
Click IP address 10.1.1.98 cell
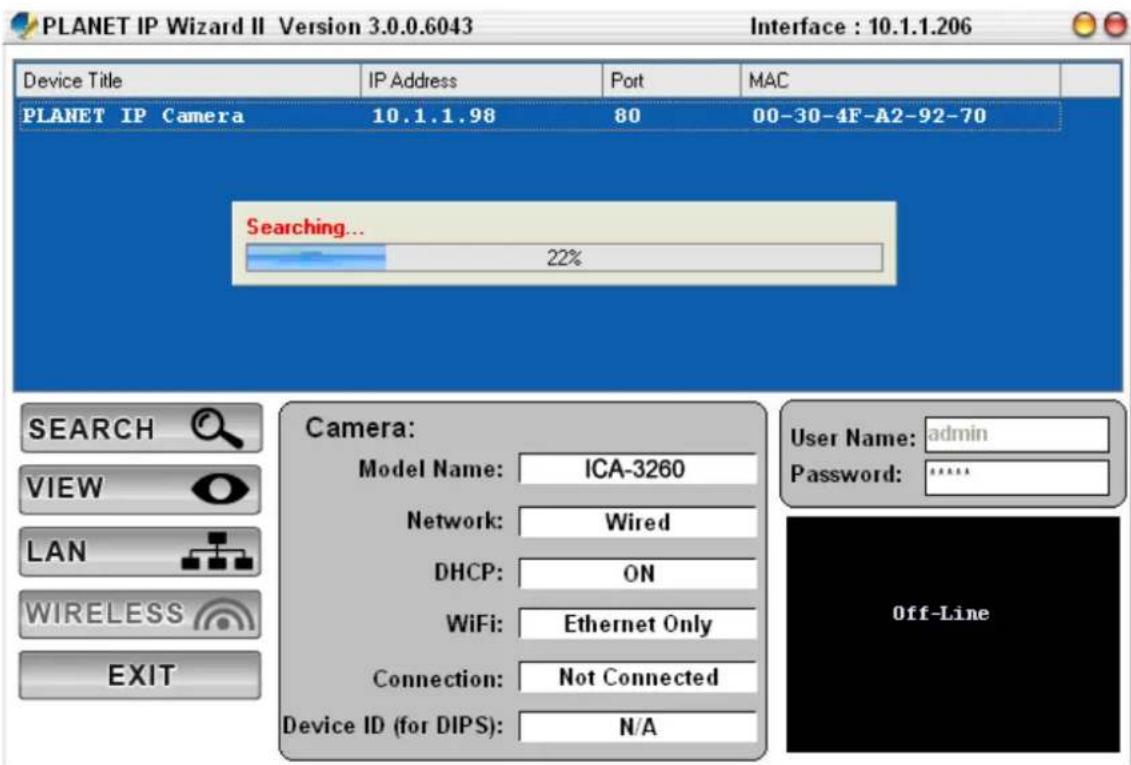[434, 116]
